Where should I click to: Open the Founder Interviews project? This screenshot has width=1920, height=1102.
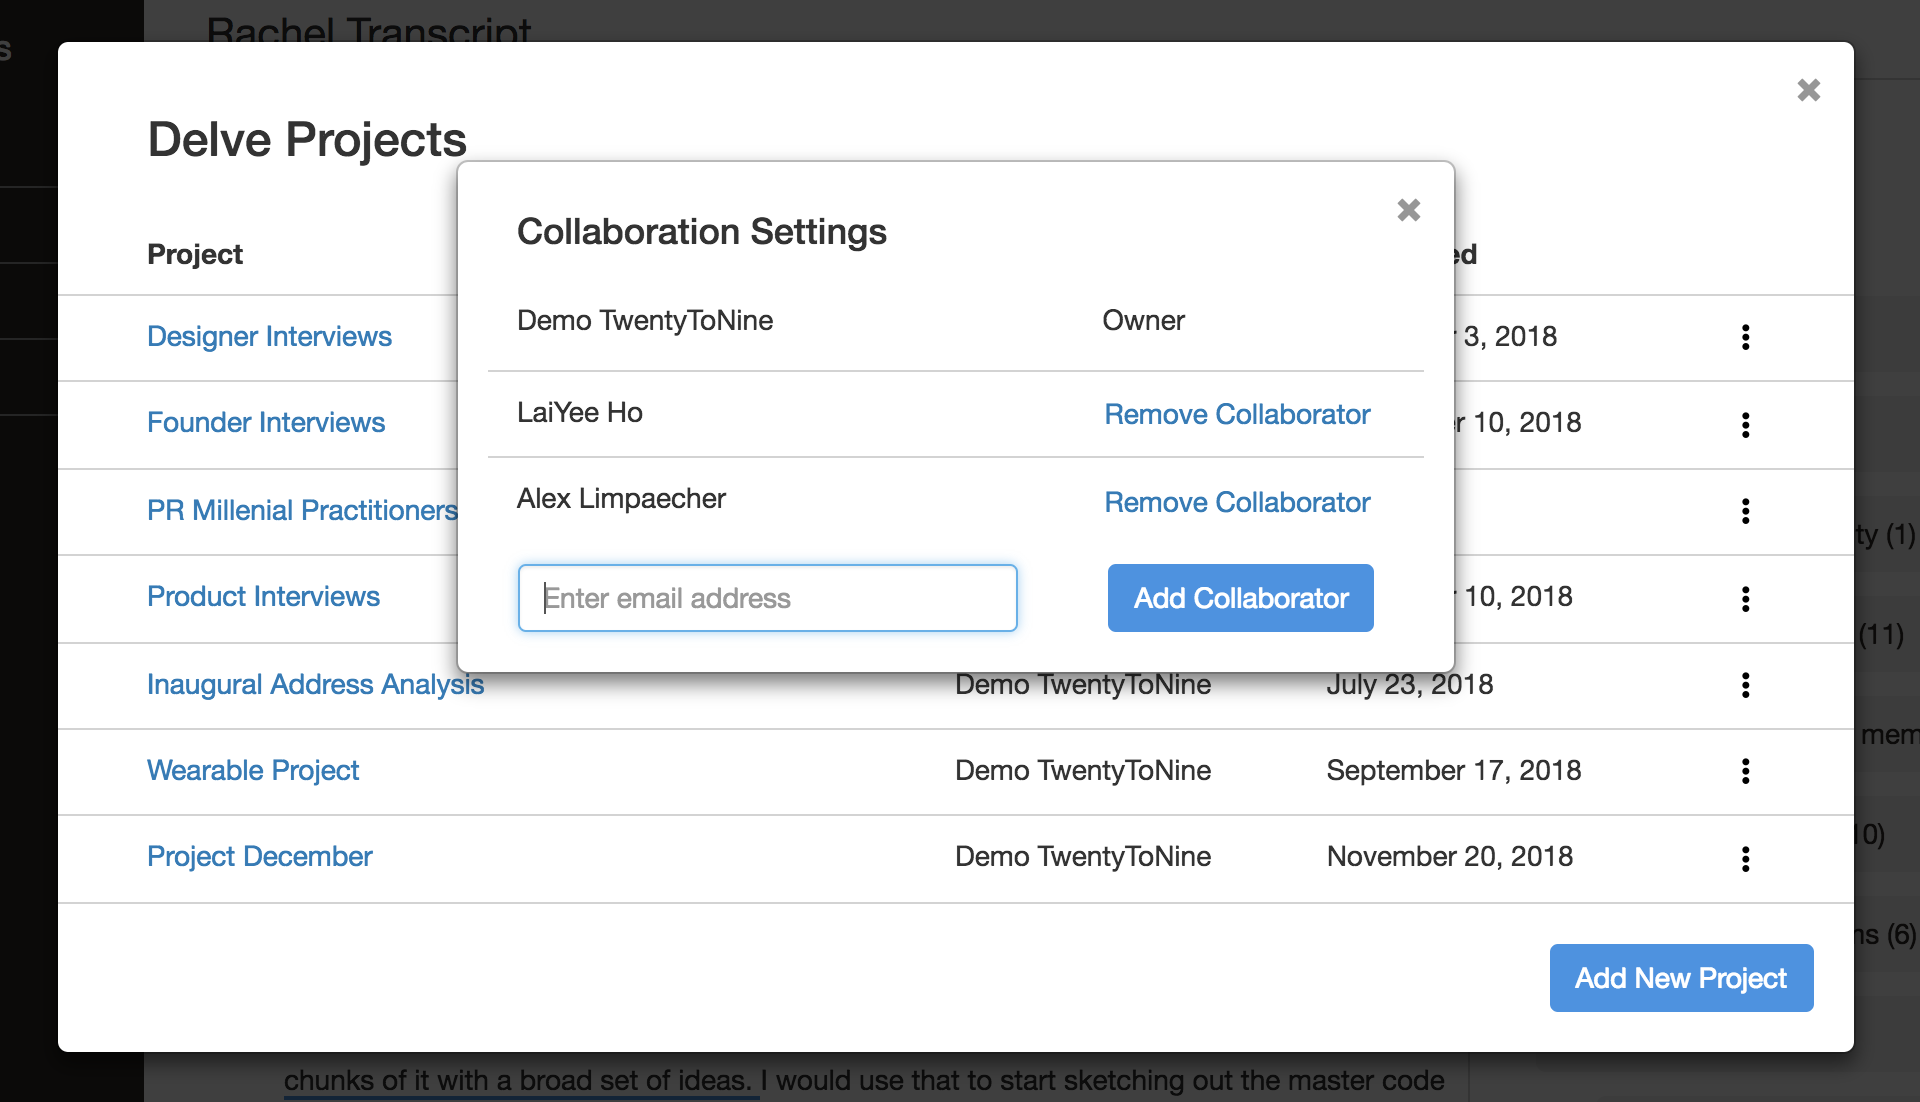(x=266, y=423)
